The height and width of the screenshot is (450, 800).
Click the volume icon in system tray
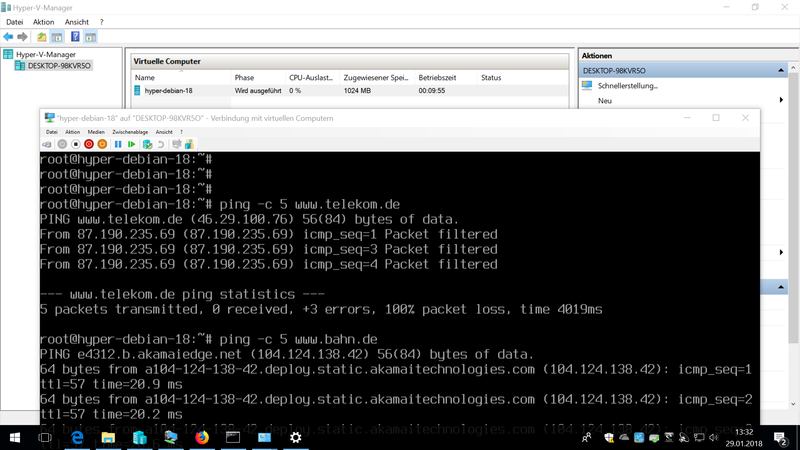click(x=713, y=438)
